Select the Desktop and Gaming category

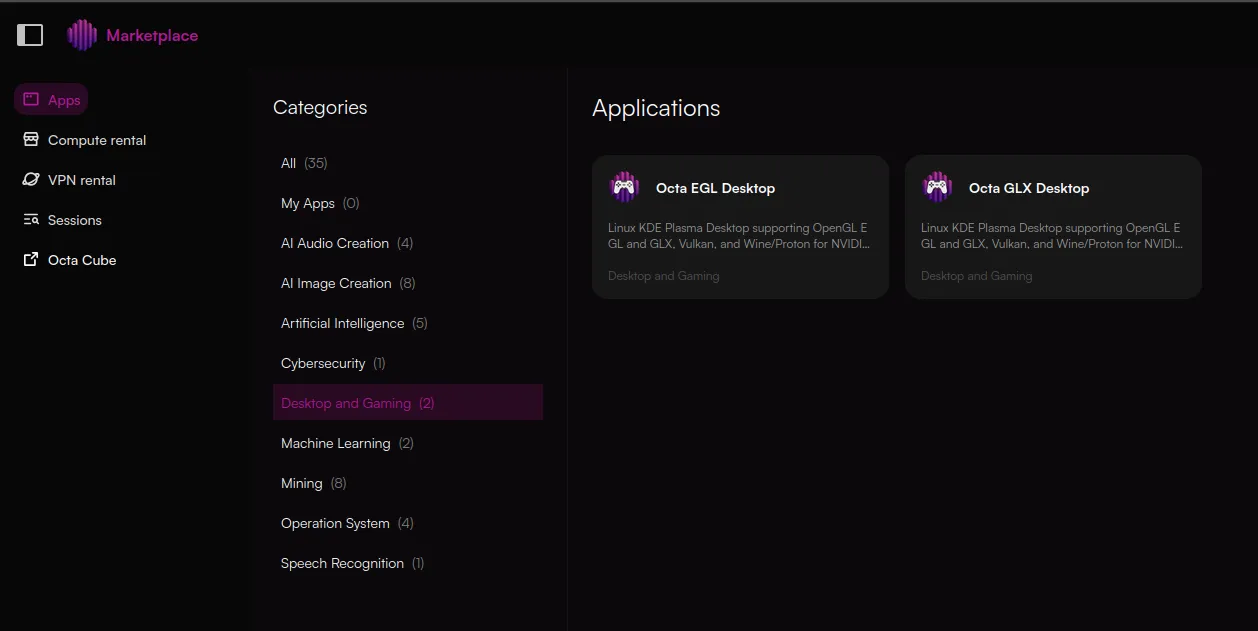click(x=408, y=403)
